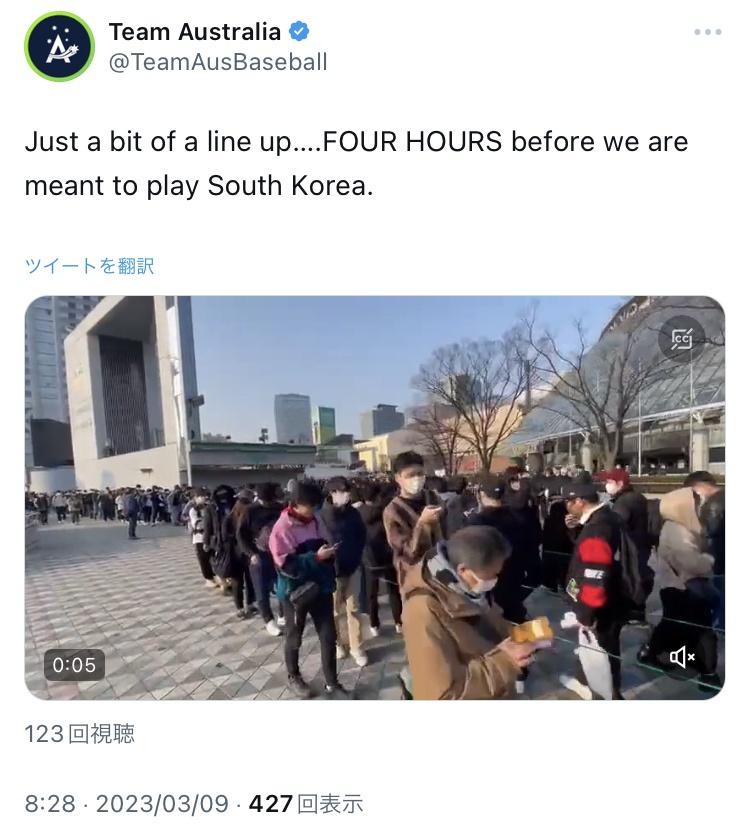Click the 123 回視聴 view count
Viewport: 750px width, 836px height.
79,734
